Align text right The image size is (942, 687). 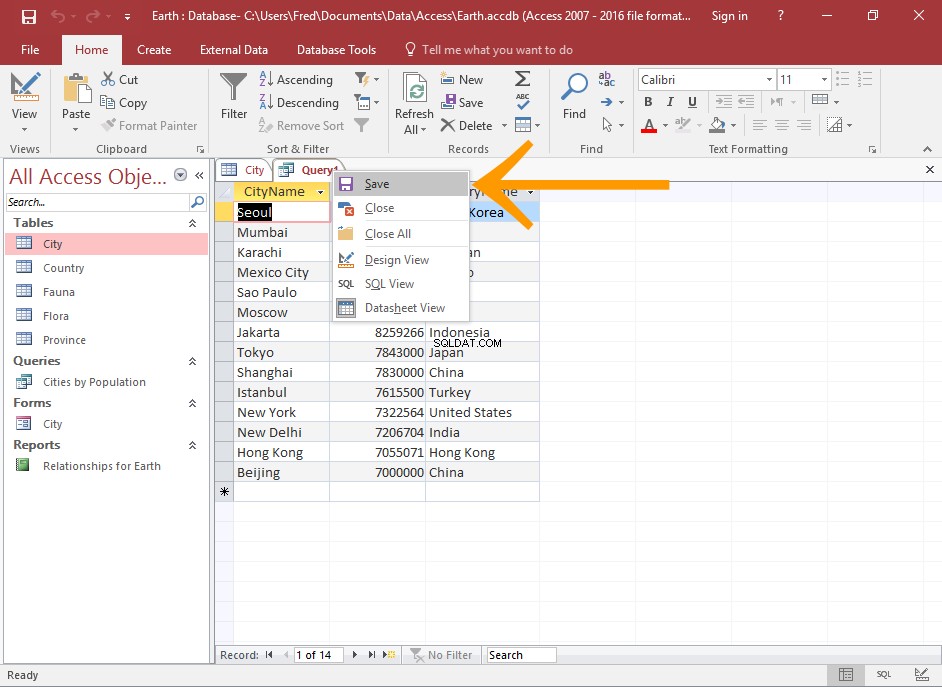[804, 125]
